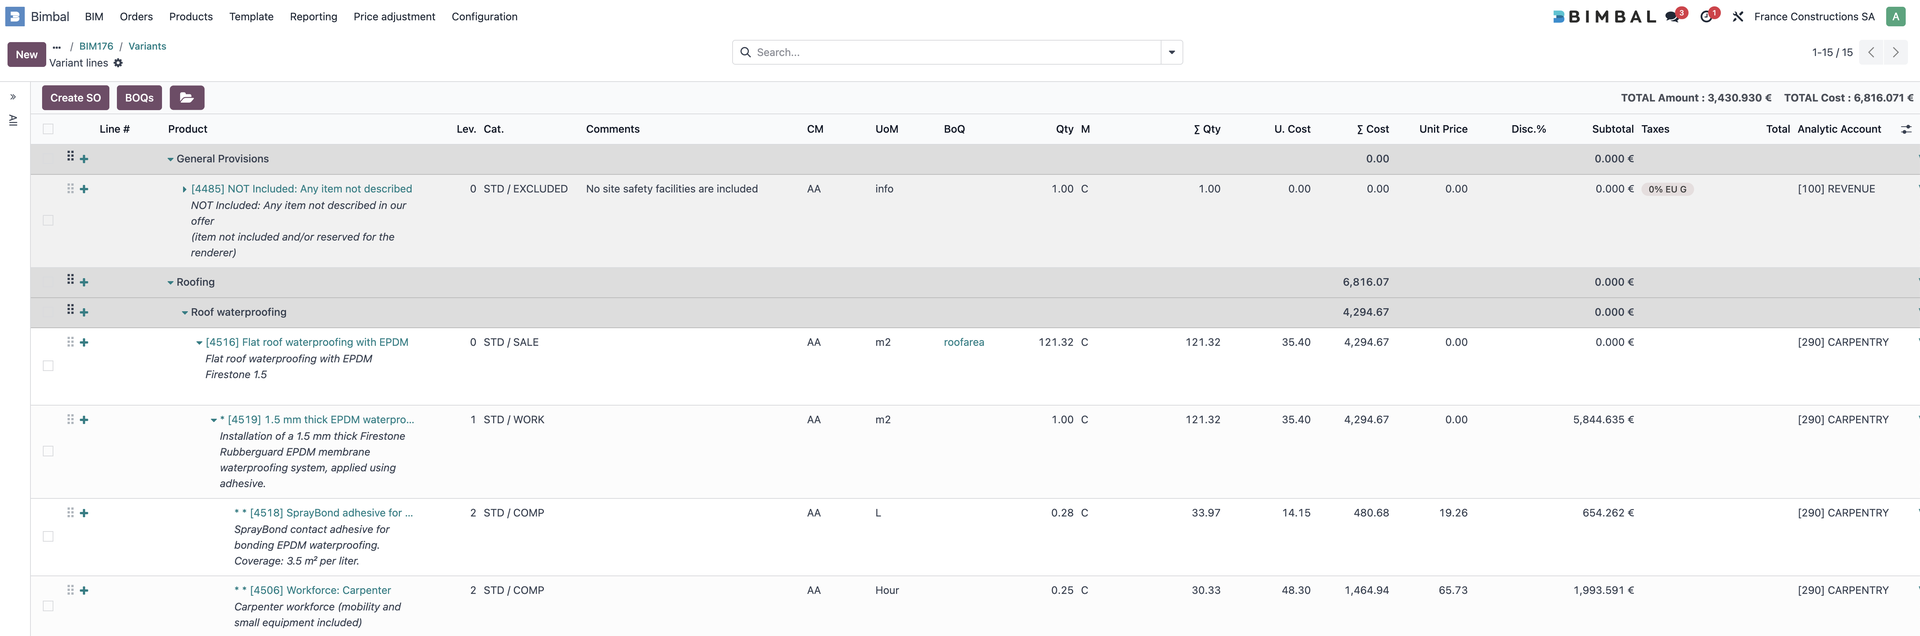Click the debug tools icon near company name
The width and height of the screenshot is (1920, 636).
(1738, 17)
